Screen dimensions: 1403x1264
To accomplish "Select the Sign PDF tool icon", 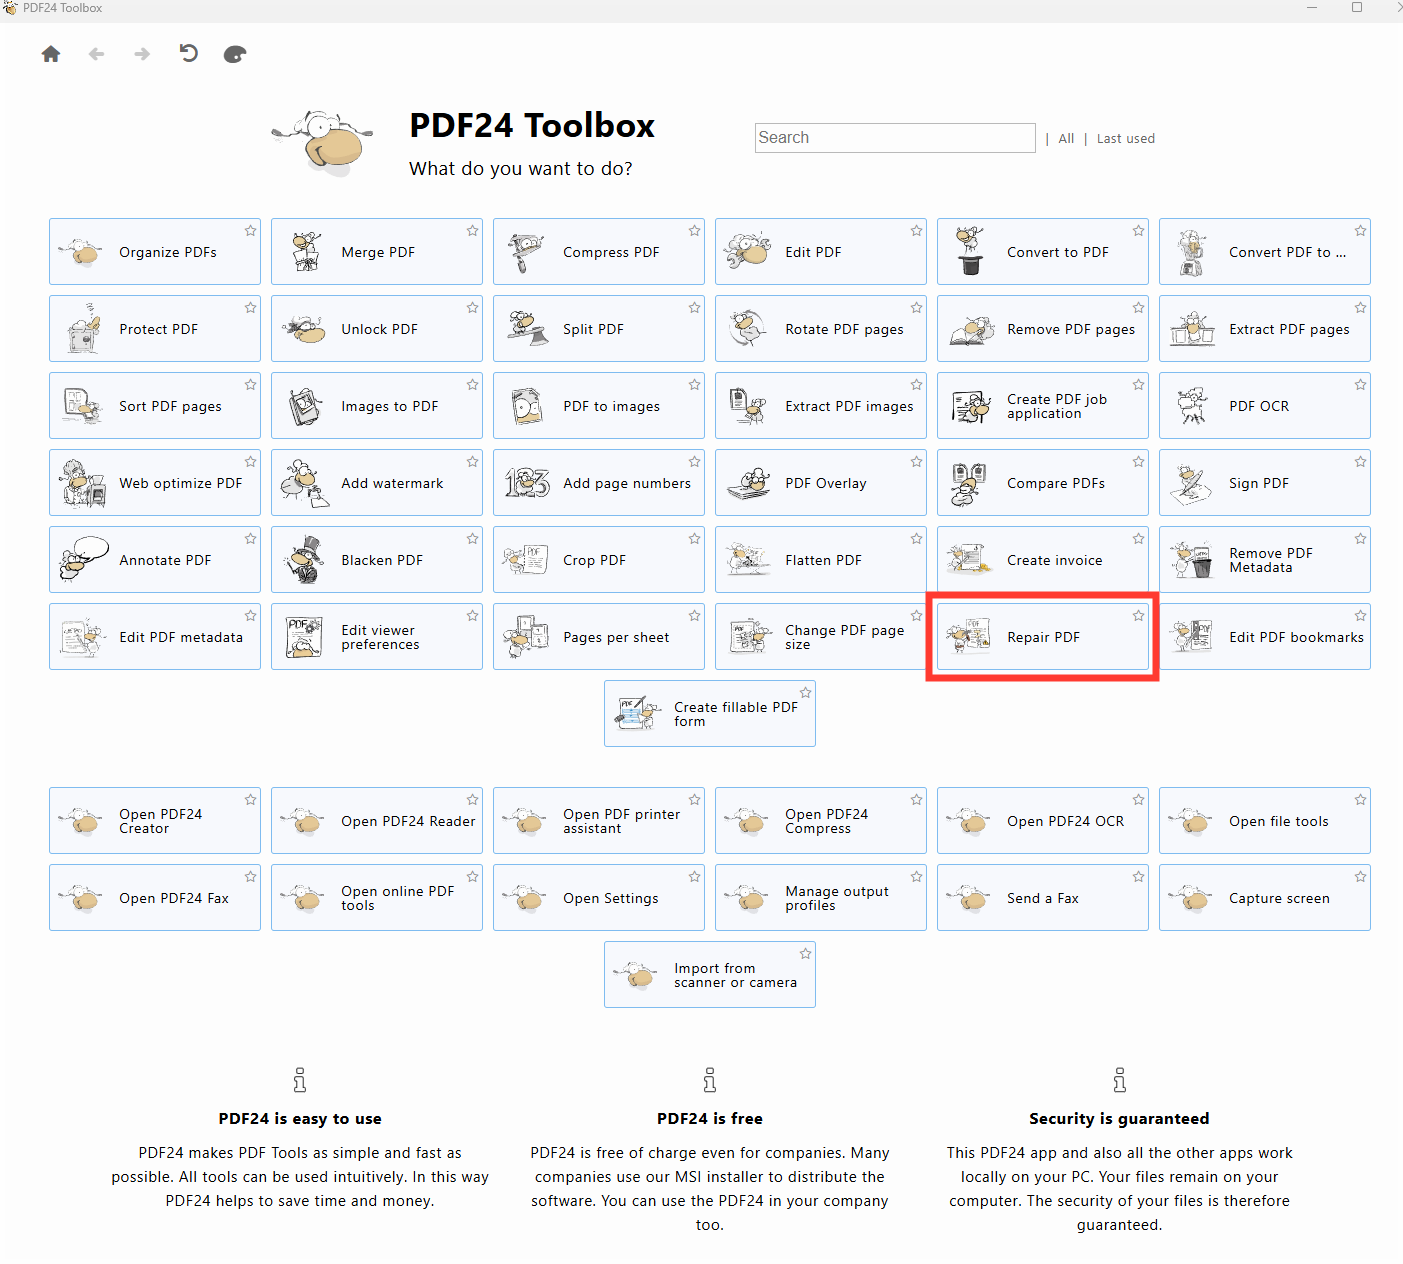I will 1192,483.
